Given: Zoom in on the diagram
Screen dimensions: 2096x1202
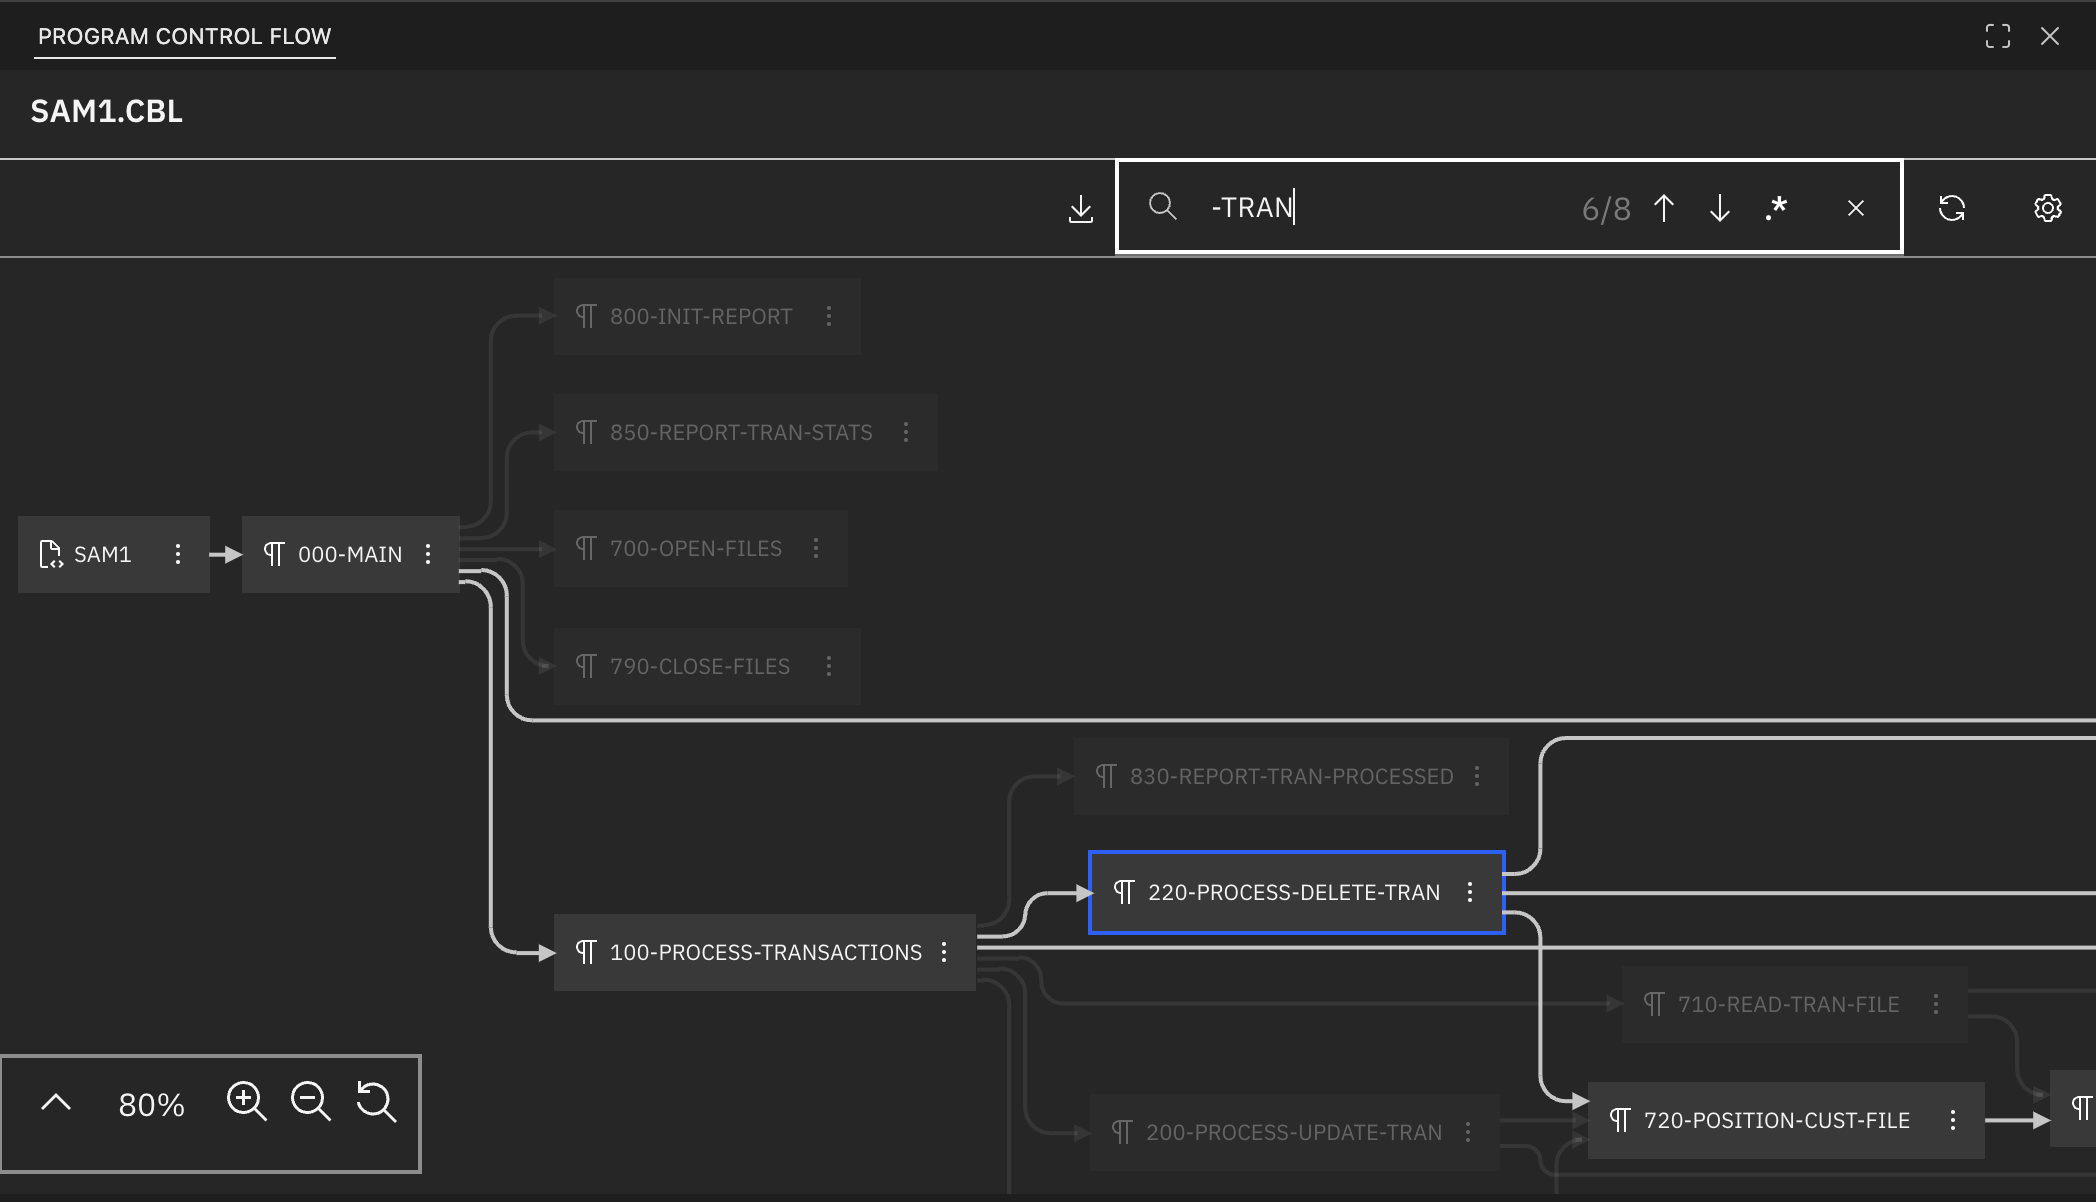Looking at the screenshot, I should click(x=246, y=1101).
